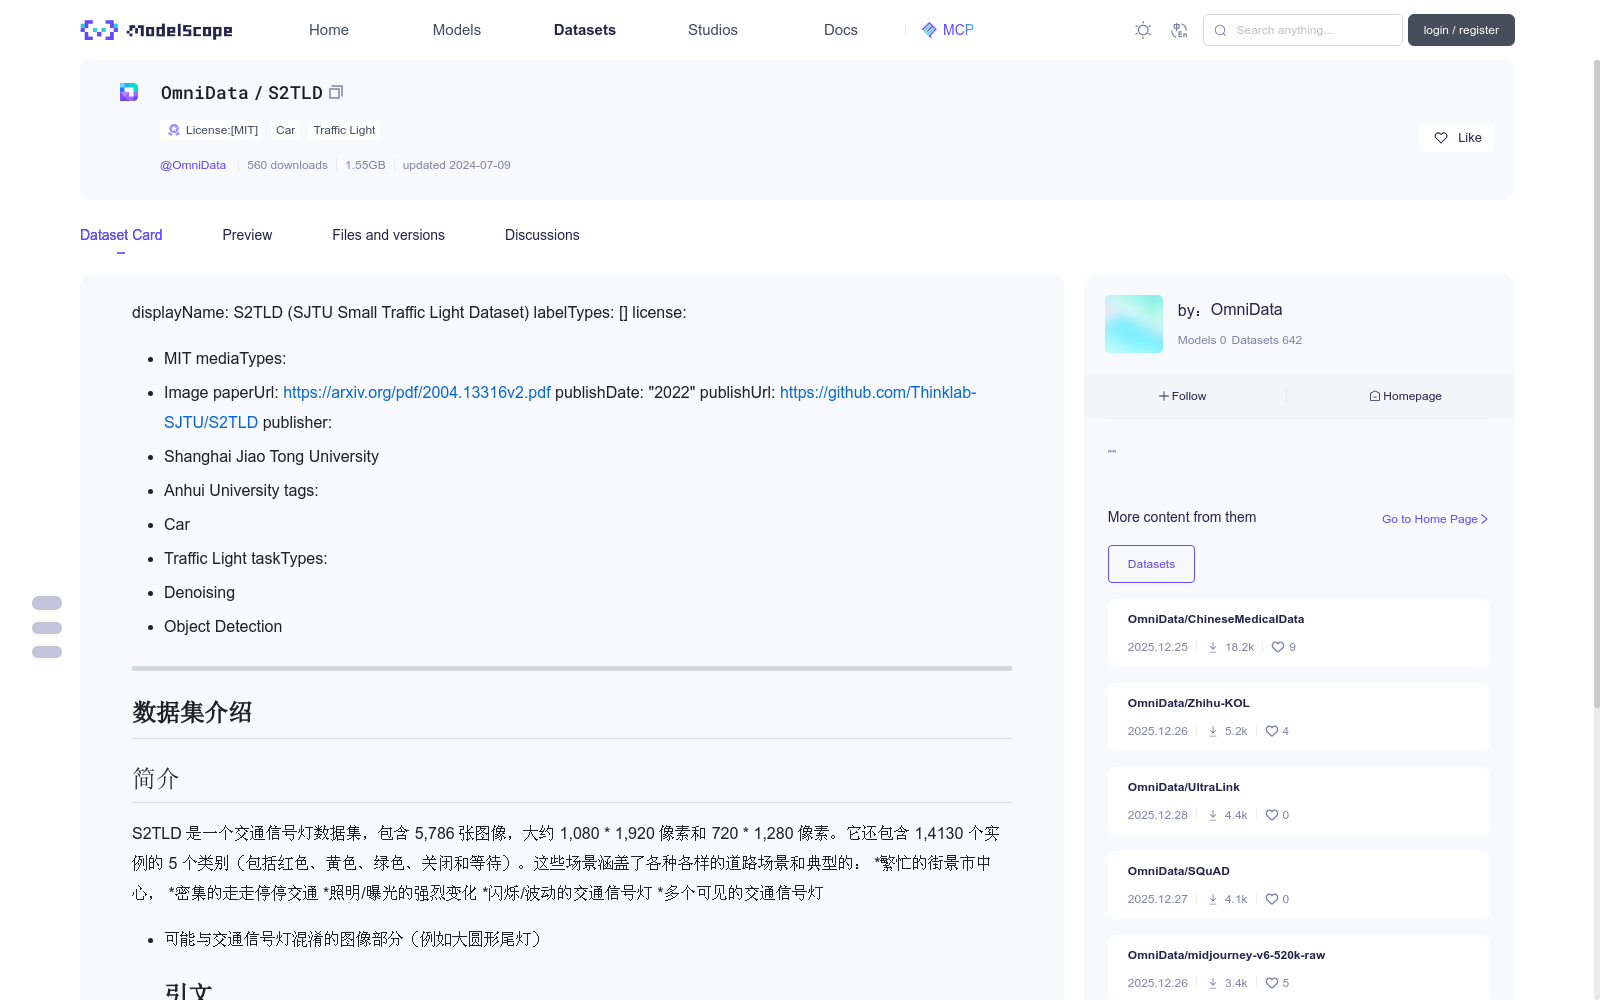Click the search magnifier icon

click(1220, 30)
